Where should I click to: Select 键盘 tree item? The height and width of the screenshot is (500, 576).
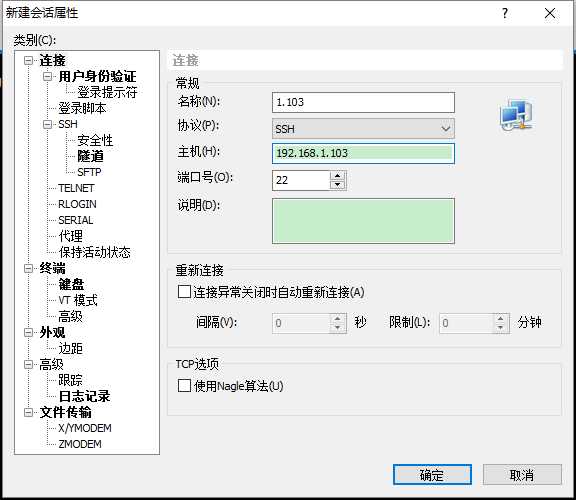tap(71, 284)
